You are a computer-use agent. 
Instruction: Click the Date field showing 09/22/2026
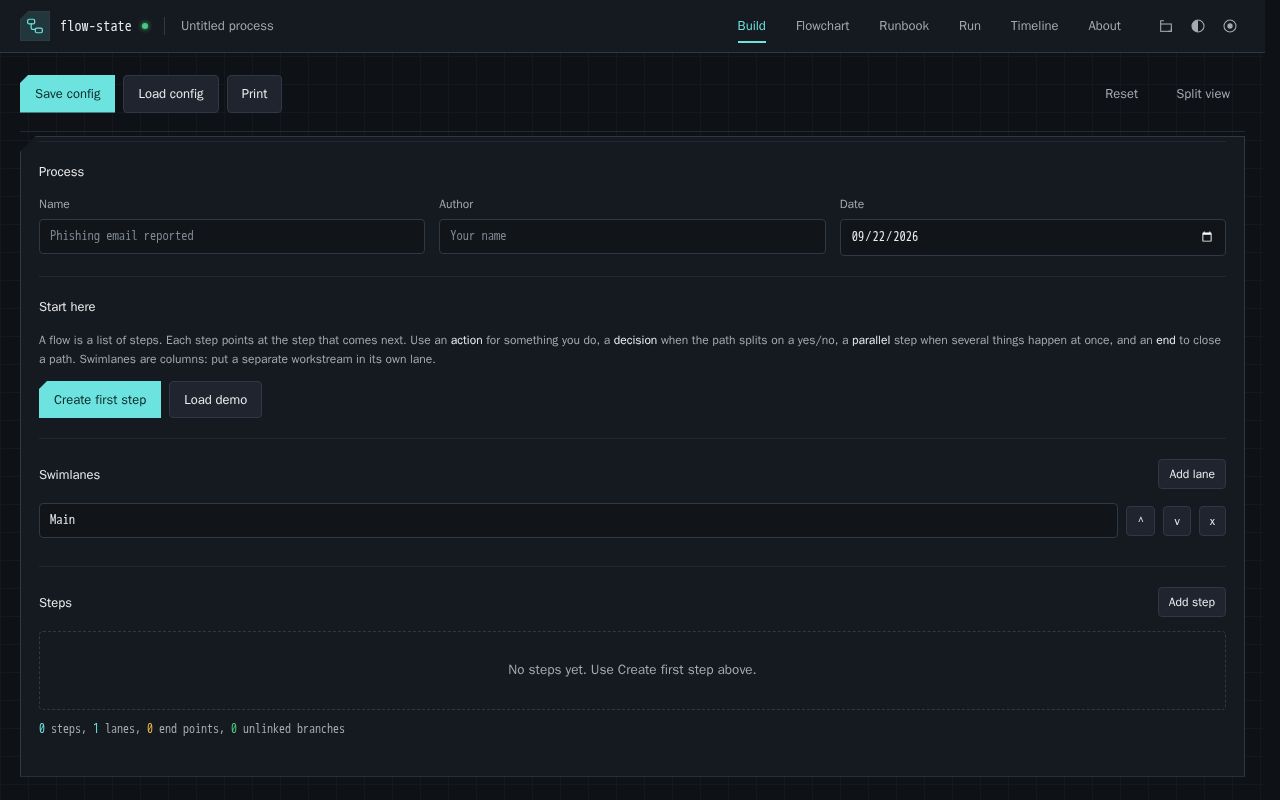[x=1032, y=237]
